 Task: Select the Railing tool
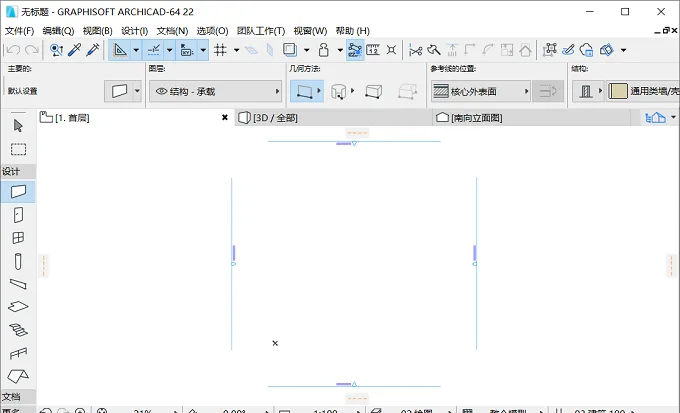tap(18, 354)
